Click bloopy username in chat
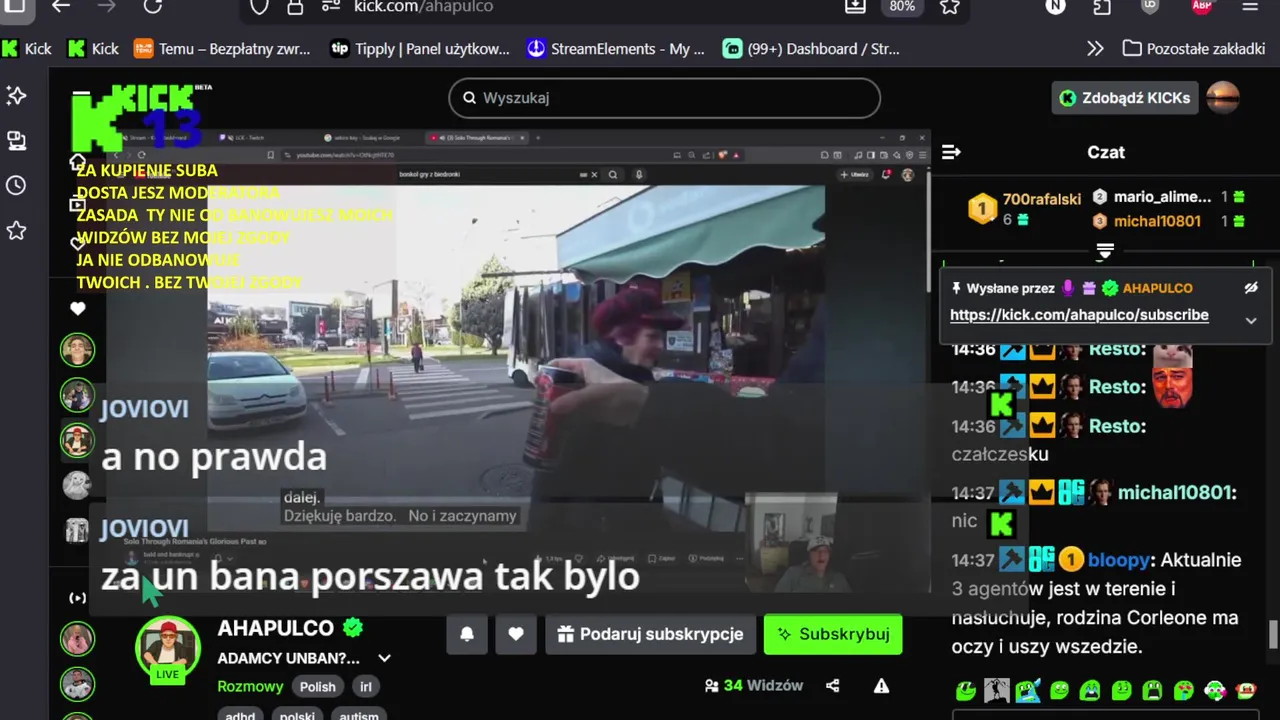 (x=1118, y=560)
